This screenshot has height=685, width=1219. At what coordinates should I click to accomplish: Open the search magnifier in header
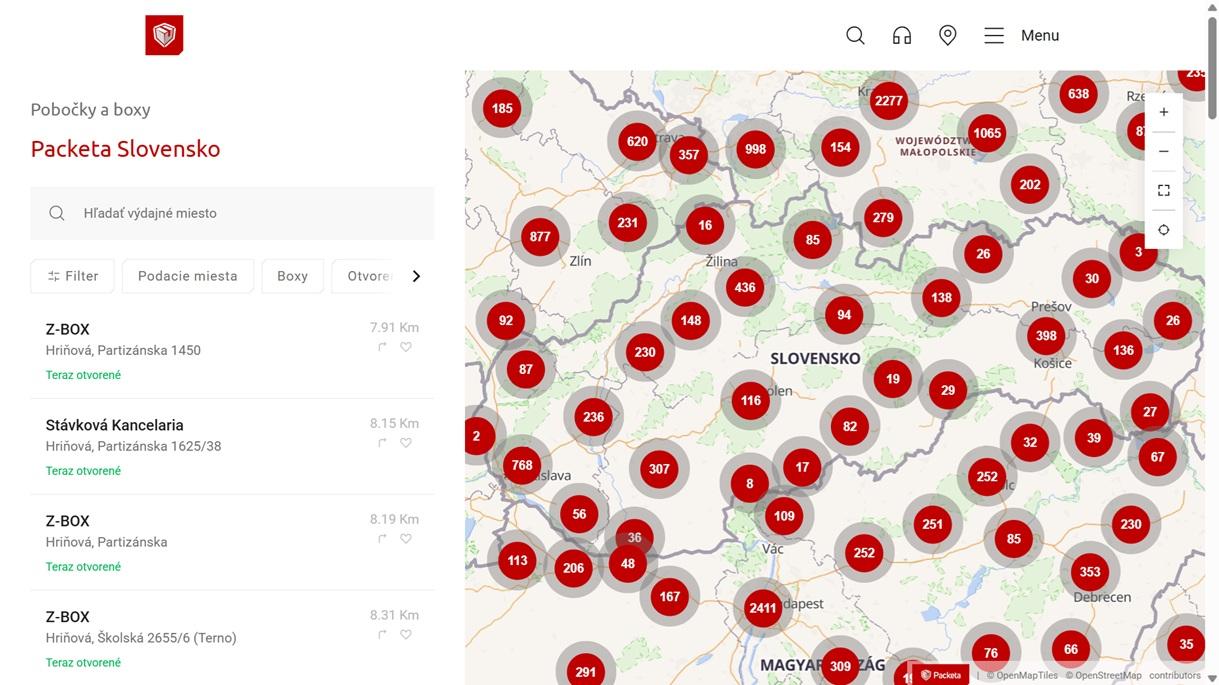[x=855, y=35]
